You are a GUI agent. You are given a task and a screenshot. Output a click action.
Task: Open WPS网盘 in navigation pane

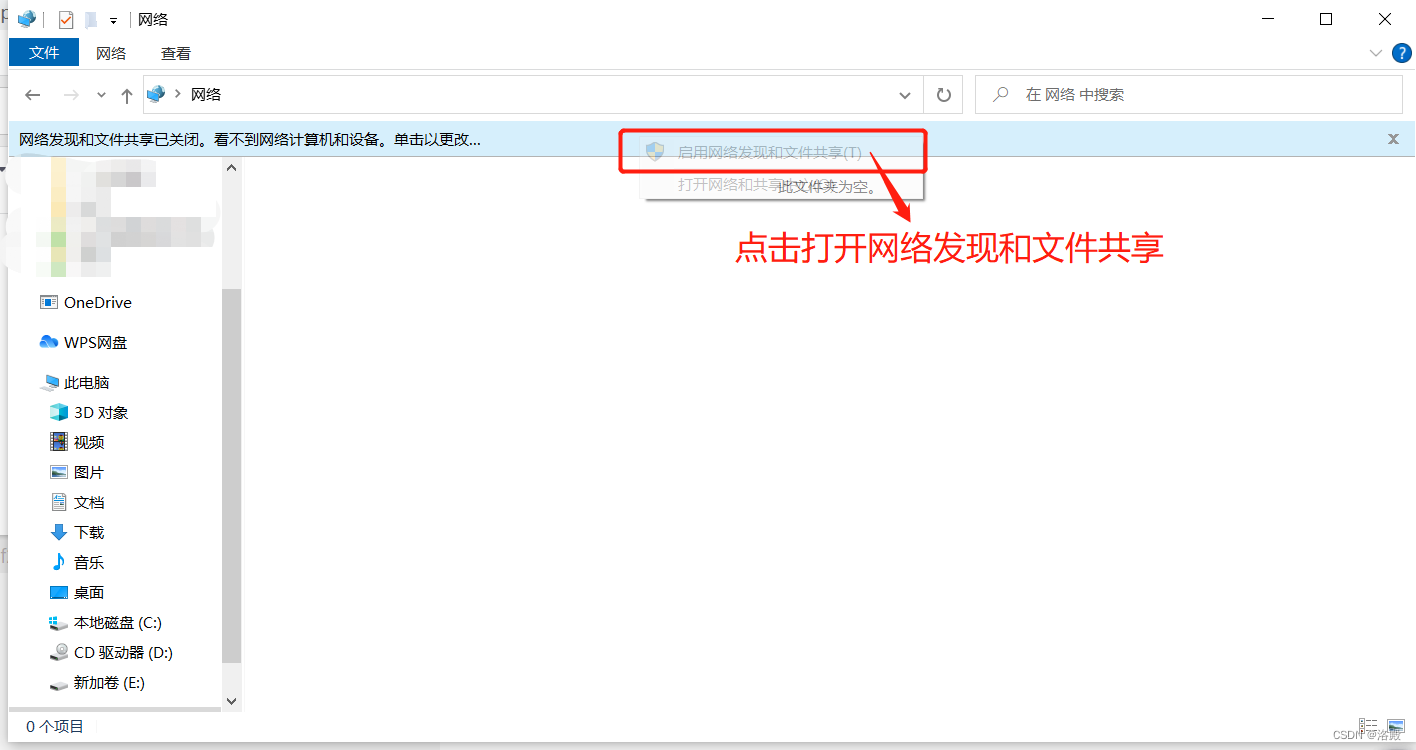pyautogui.click(x=96, y=343)
